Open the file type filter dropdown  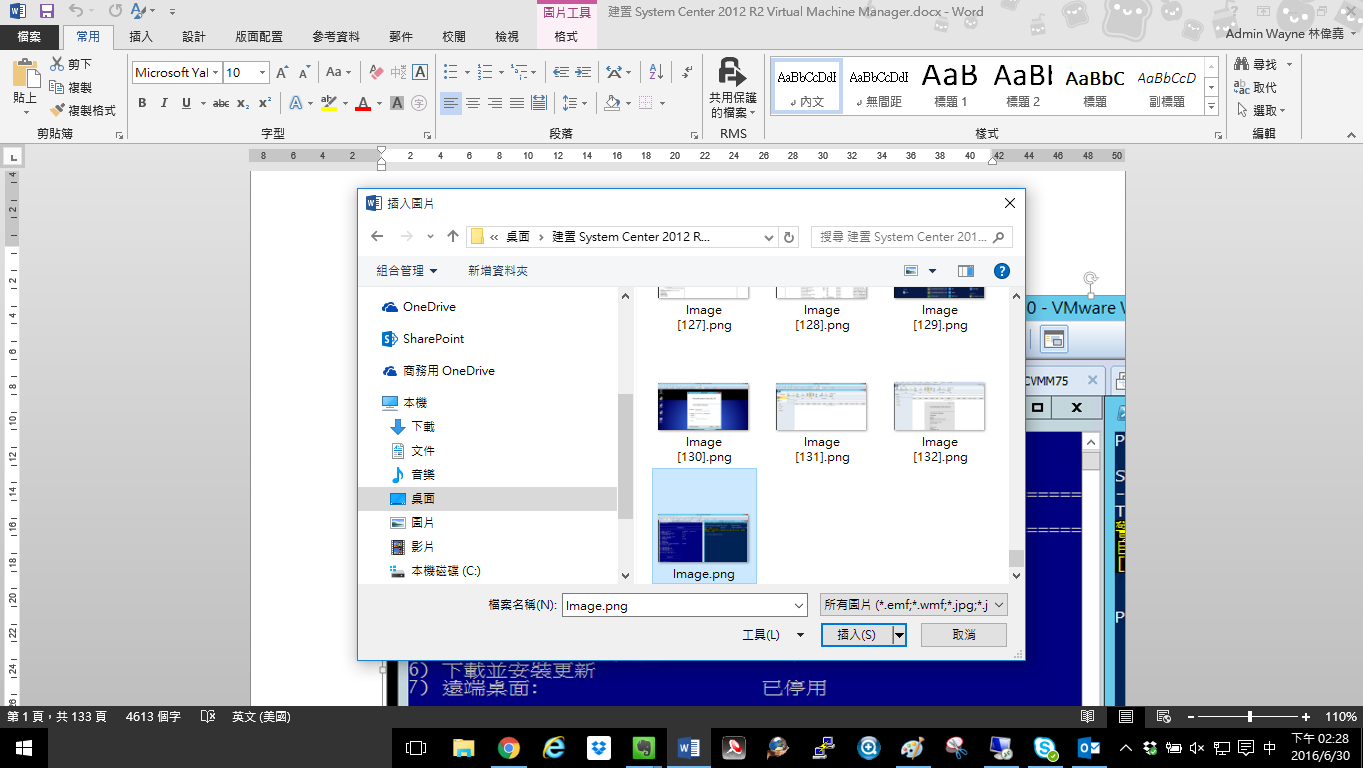tap(999, 605)
